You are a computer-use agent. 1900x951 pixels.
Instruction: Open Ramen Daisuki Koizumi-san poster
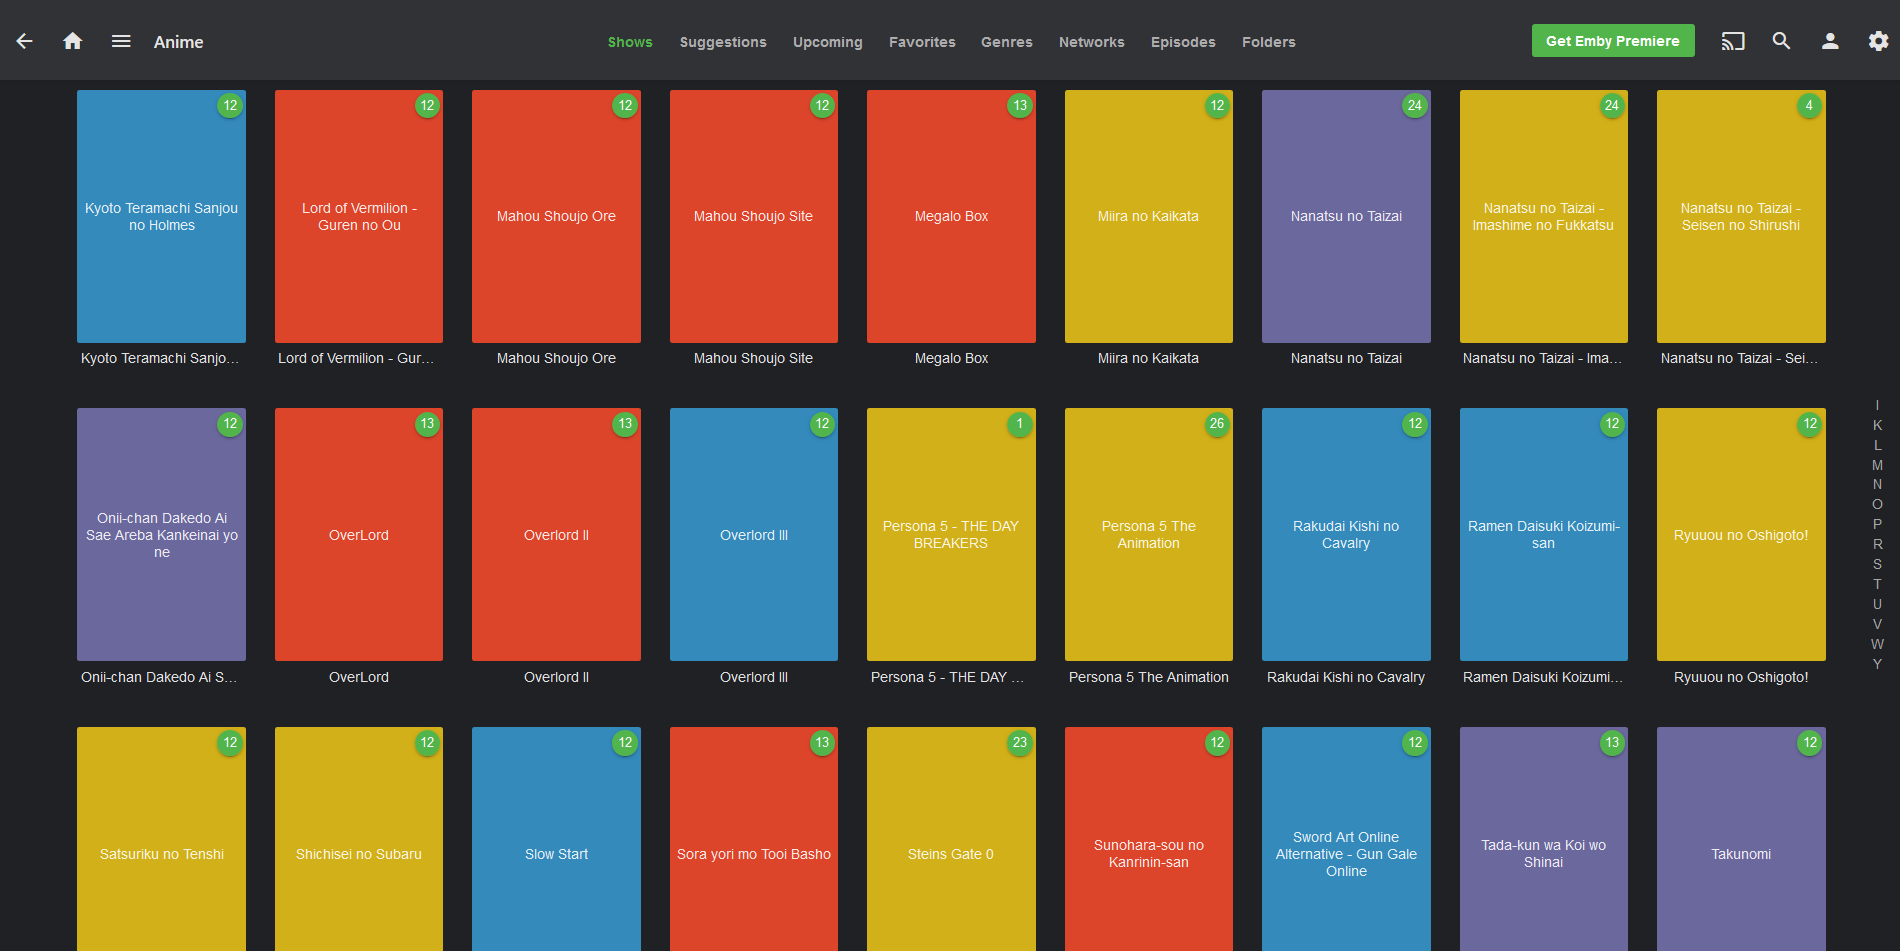tap(1544, 534)
